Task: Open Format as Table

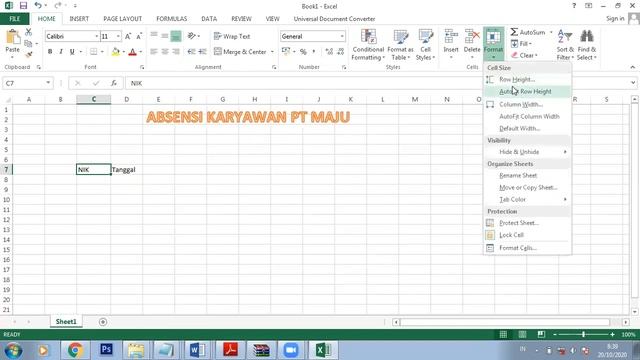Action: (x=400, y=45)
